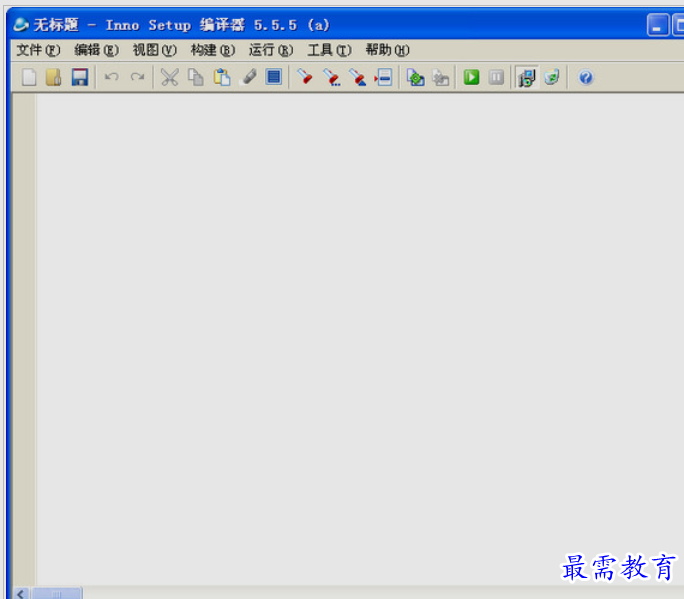Find text with red flashlight icon
The height and width of the screenshot is (599, 684).
pos(305,78)
